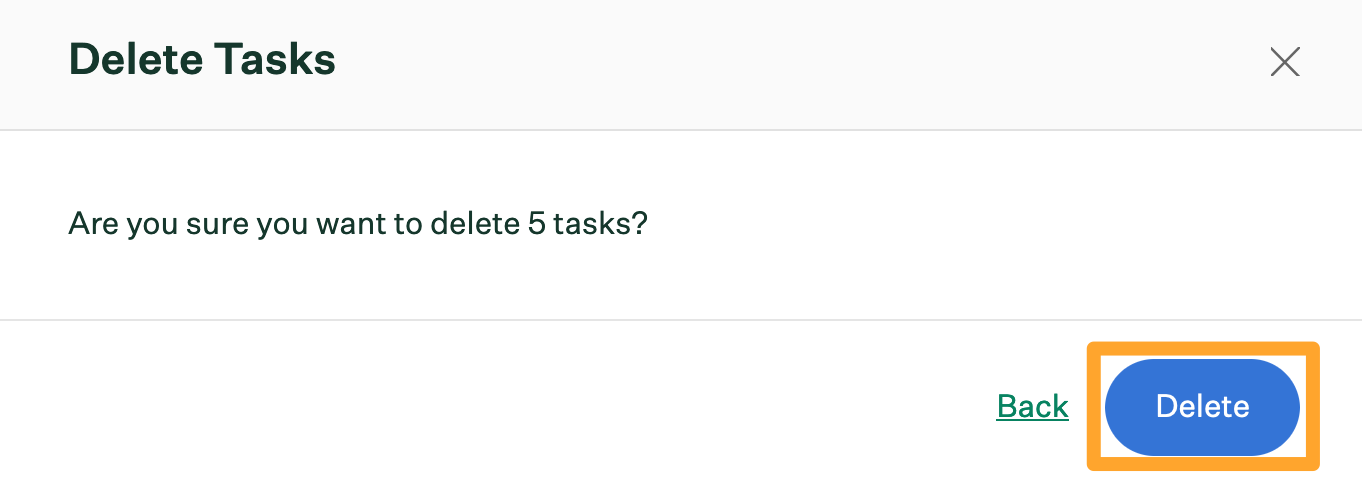Go back using the Back link
This screenshot has height=488, width=1362.
click(x=1033, y=406)
